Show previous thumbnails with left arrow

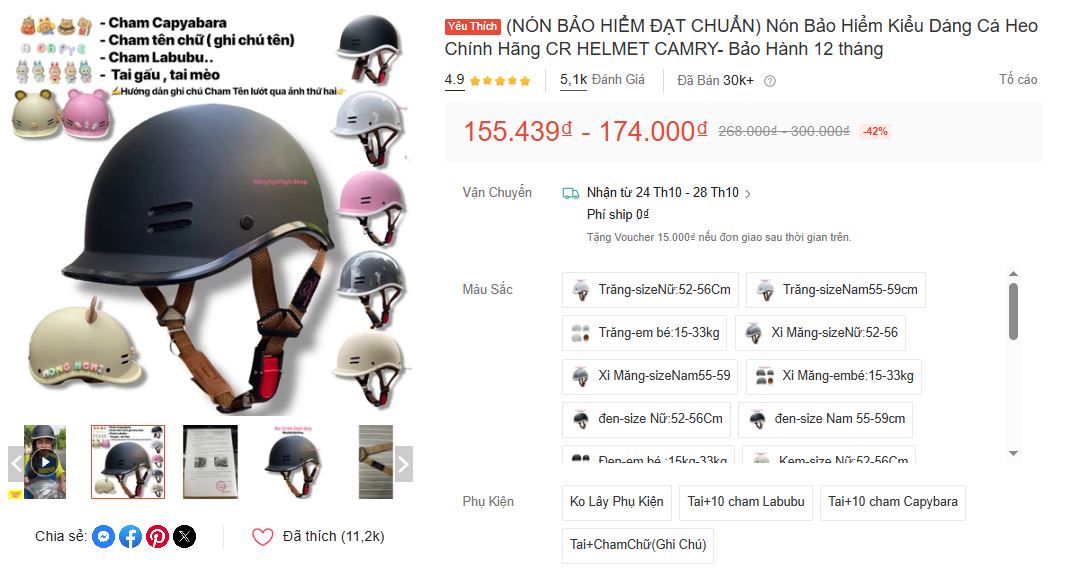(16, 464)
